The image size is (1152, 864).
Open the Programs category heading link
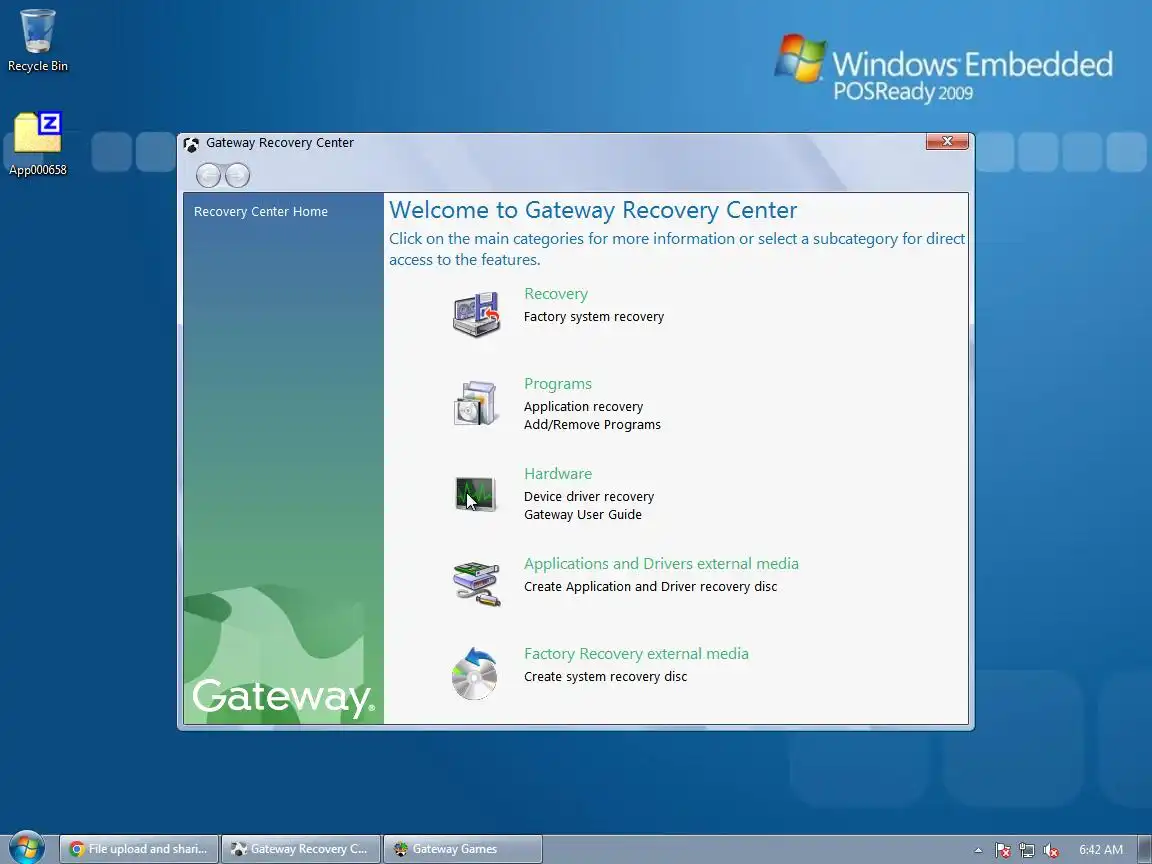click(558, 384)
